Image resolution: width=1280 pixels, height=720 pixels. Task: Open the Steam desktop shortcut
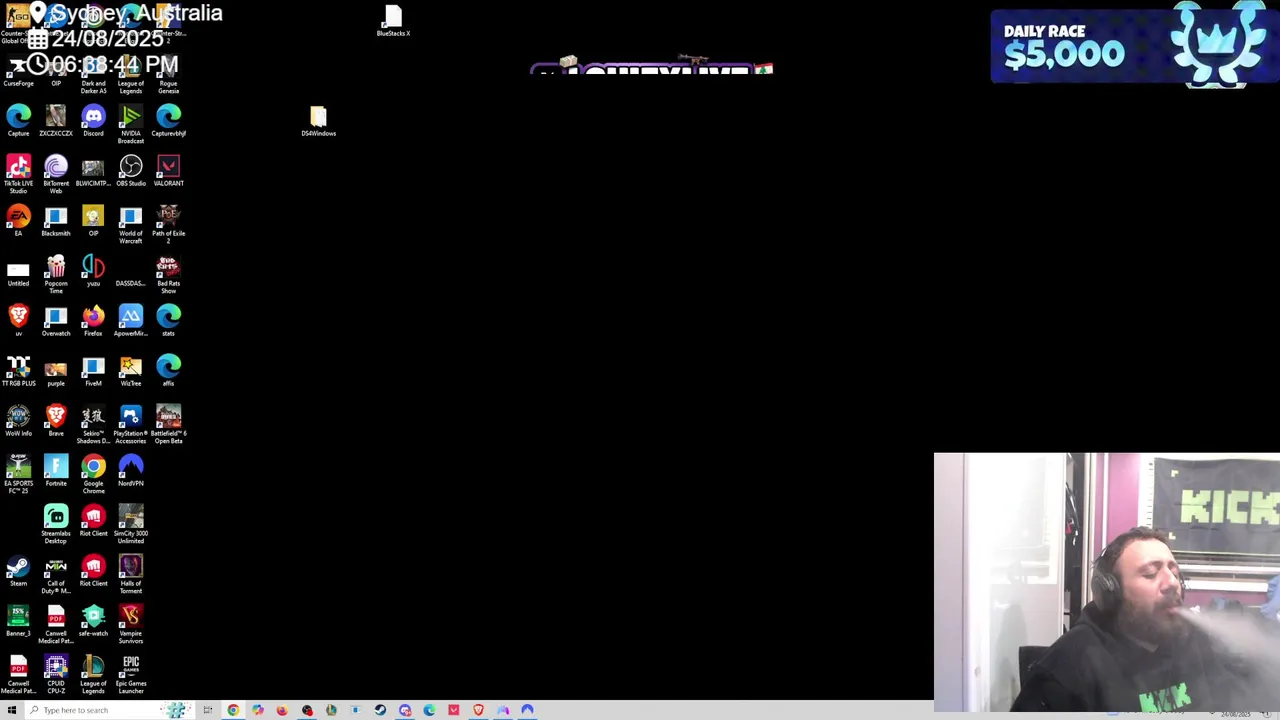[x=18, y=569]
